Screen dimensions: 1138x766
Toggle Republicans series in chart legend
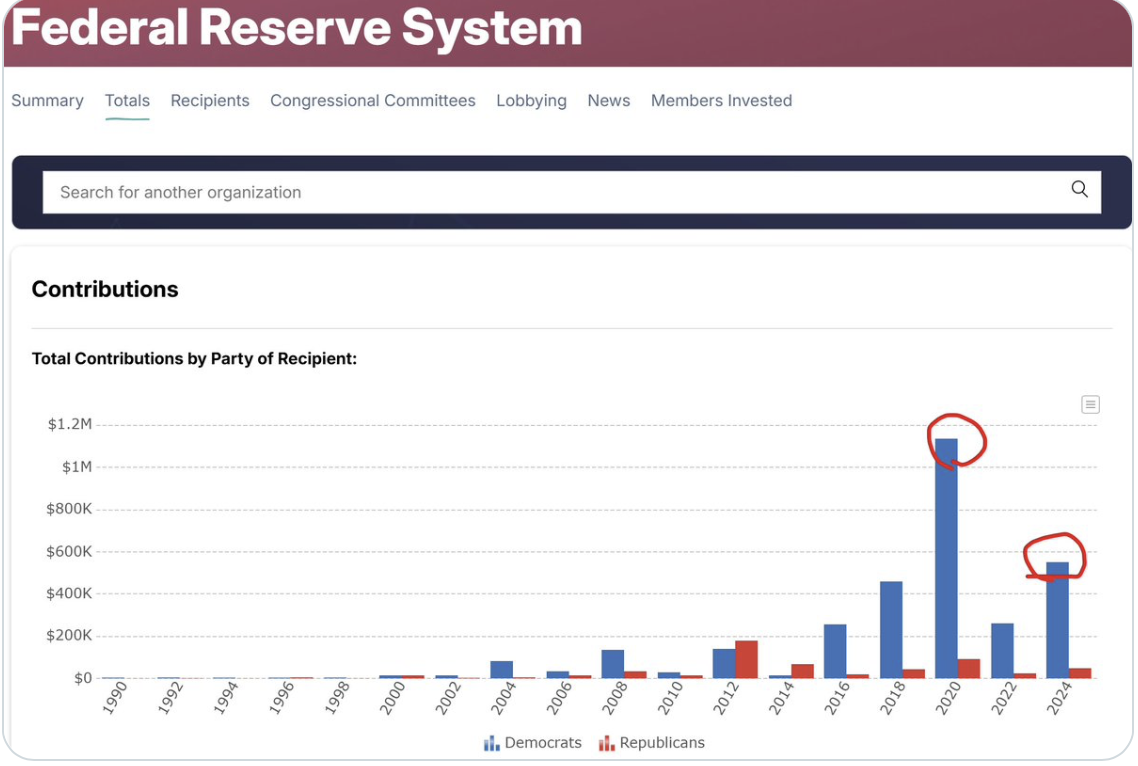pyautogui.click(x=661, y=743)
